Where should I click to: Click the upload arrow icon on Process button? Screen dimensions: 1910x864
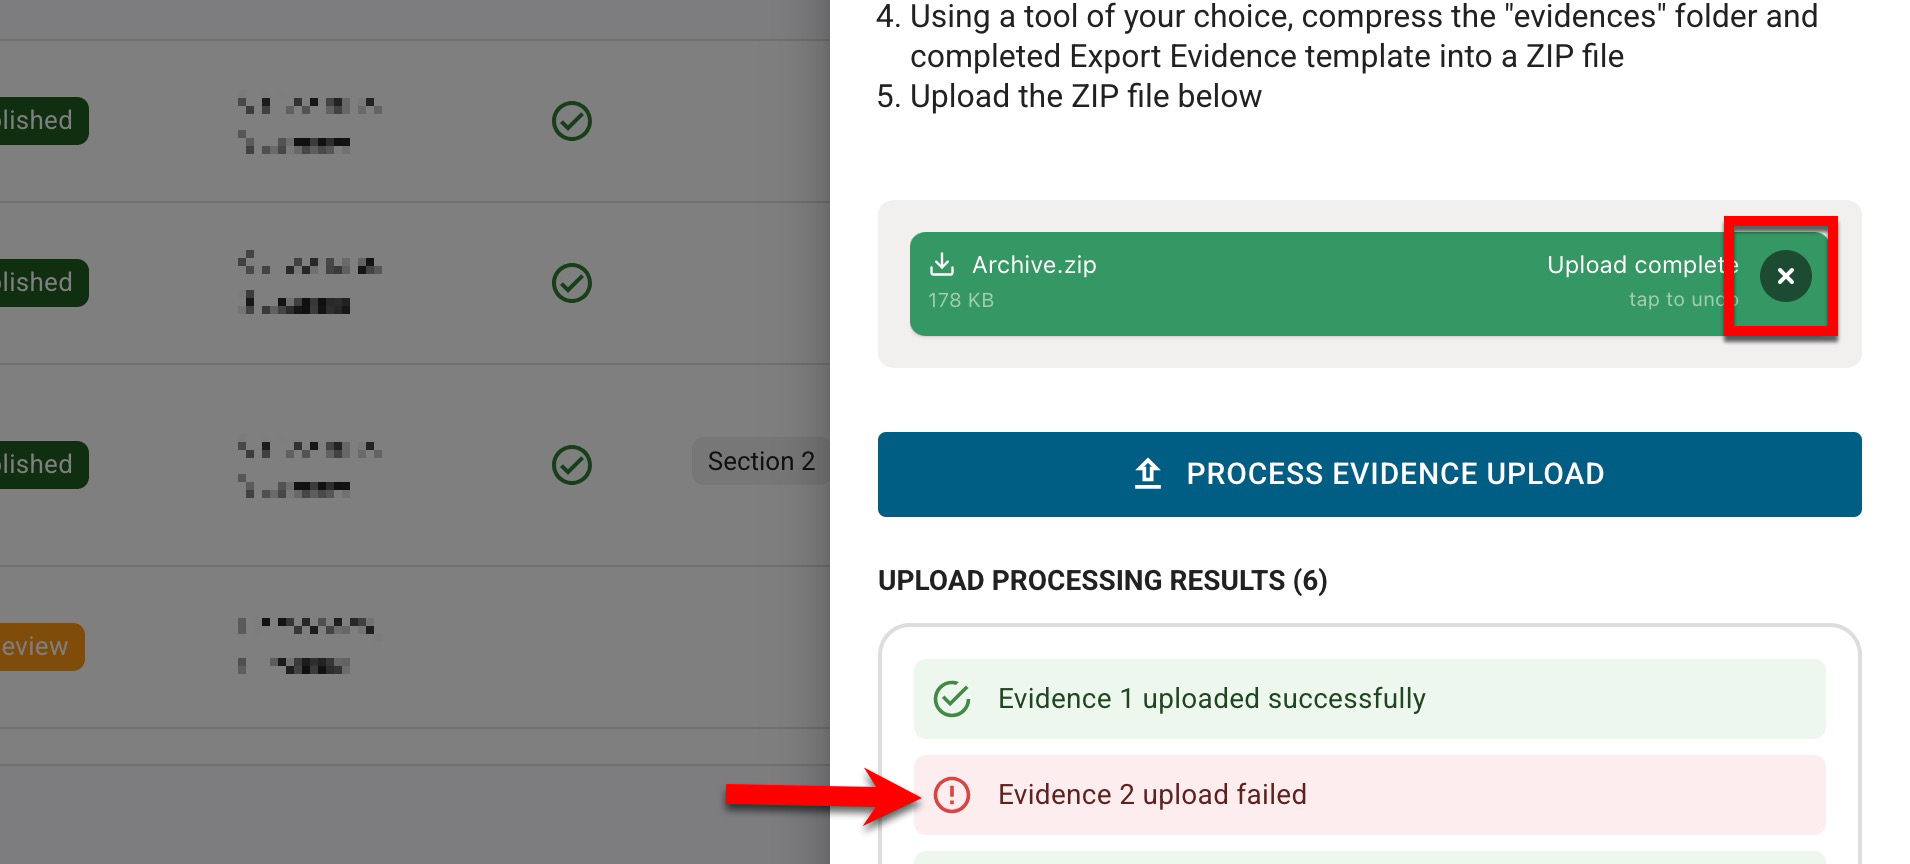(x=1148, y=474)
